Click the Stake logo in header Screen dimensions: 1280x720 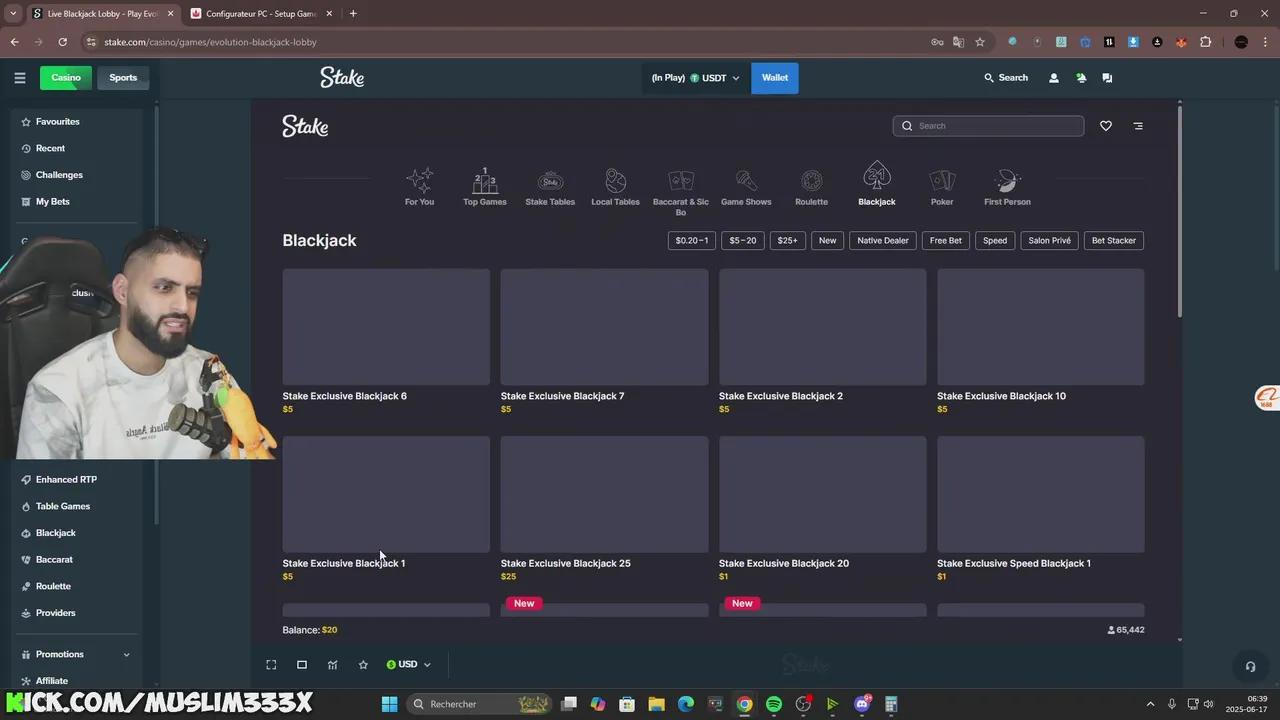point(342,77)
